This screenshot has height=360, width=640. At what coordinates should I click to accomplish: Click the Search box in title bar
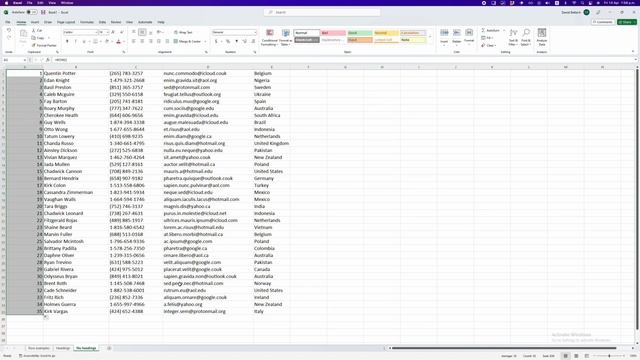tap(322, 13)
